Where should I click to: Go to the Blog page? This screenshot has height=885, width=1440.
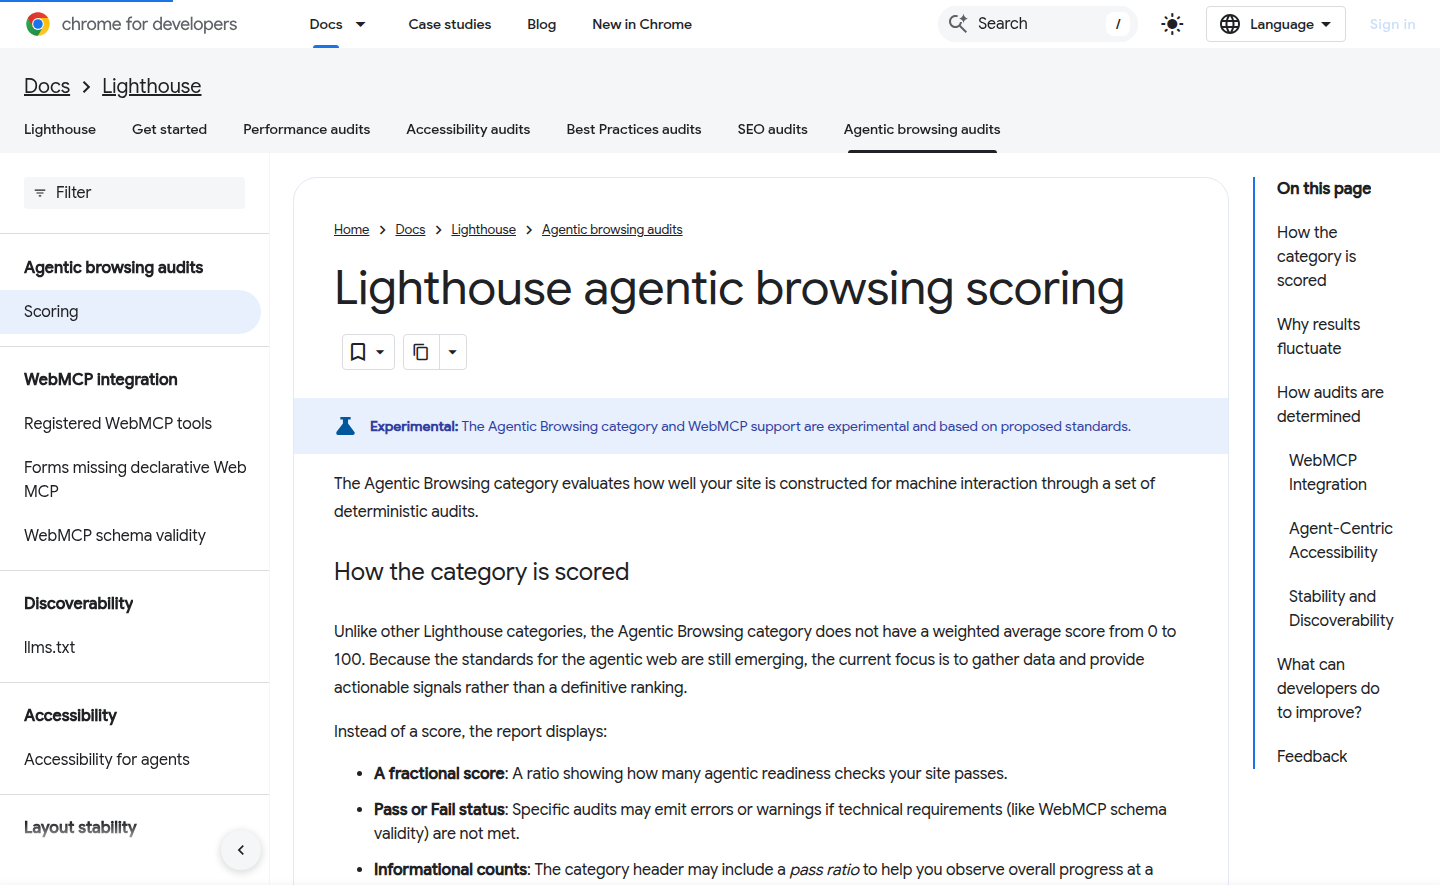pos(541,24)
